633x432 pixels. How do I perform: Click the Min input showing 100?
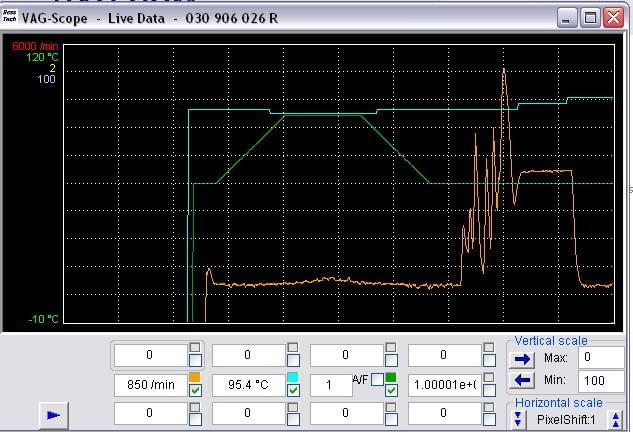pos(601,381)
